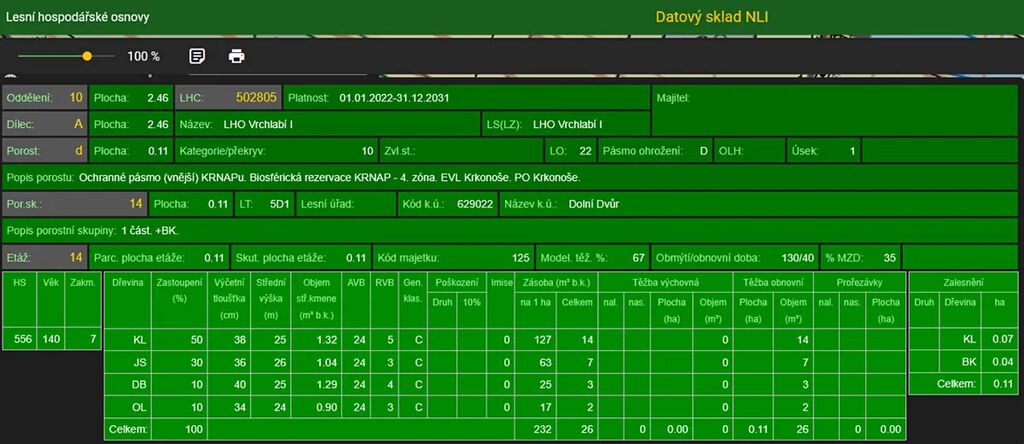1024x444 pixels.
Task: Click the OL species row
Action: pyautogui.click(x=139, y=407)
